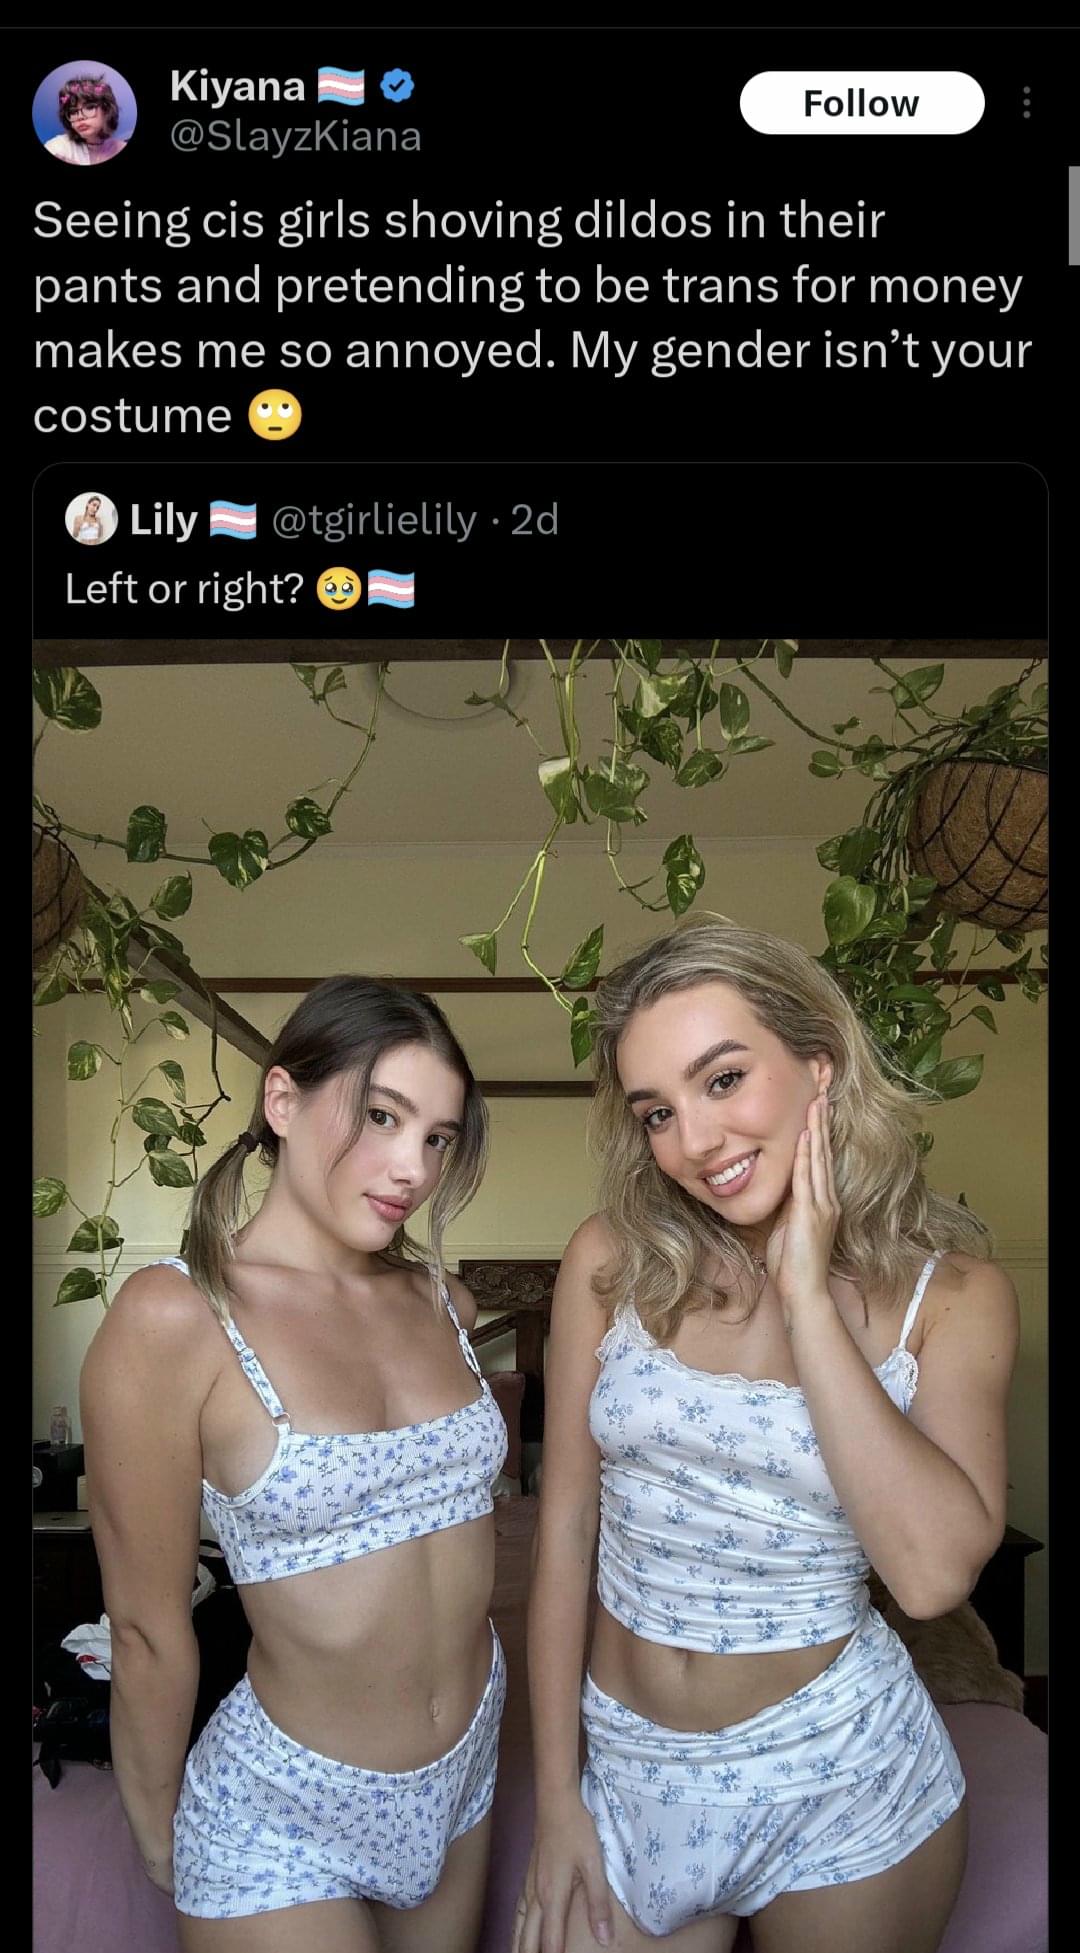Open the @tgirlielily handle link
Viewport: 1080px width, 1953px height.
[374, 520]
